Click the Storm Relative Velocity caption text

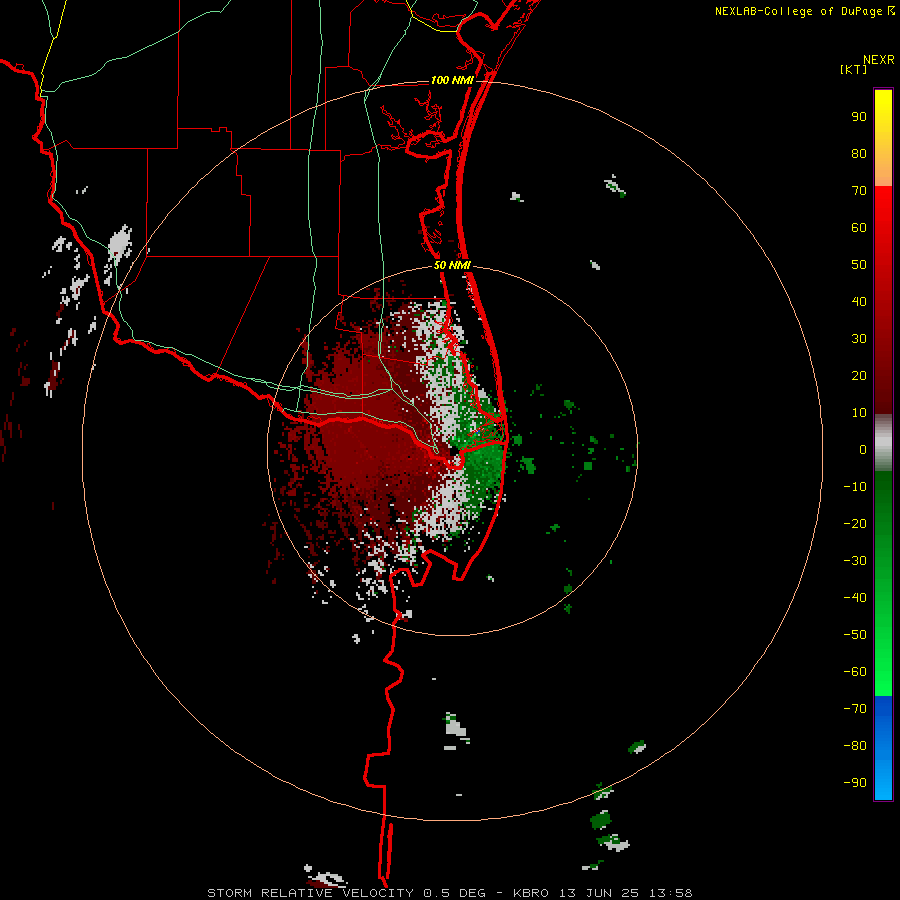450,893
